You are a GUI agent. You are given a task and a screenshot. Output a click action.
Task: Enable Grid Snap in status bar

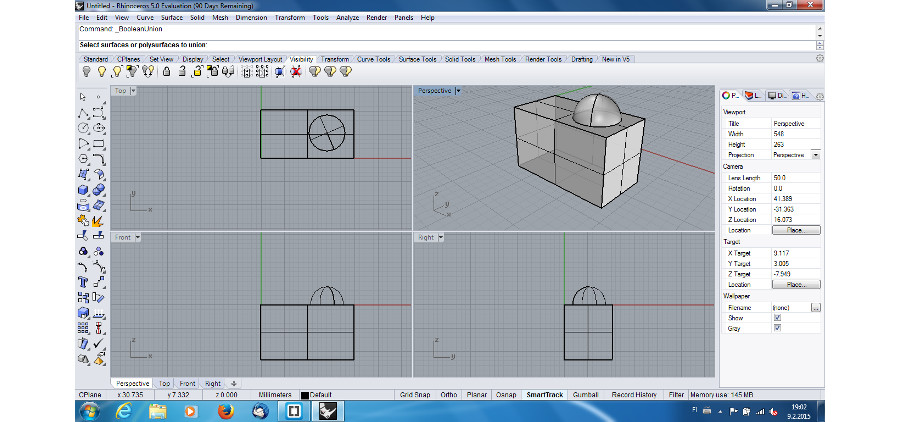[413, 395]
